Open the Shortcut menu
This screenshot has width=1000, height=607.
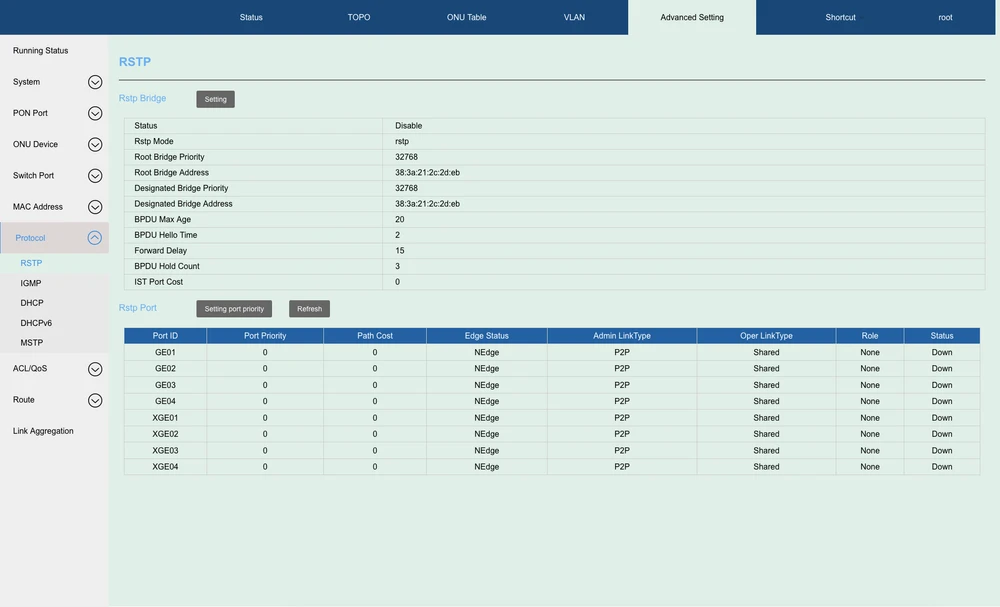pyautogui.click(x=840, y=17)
